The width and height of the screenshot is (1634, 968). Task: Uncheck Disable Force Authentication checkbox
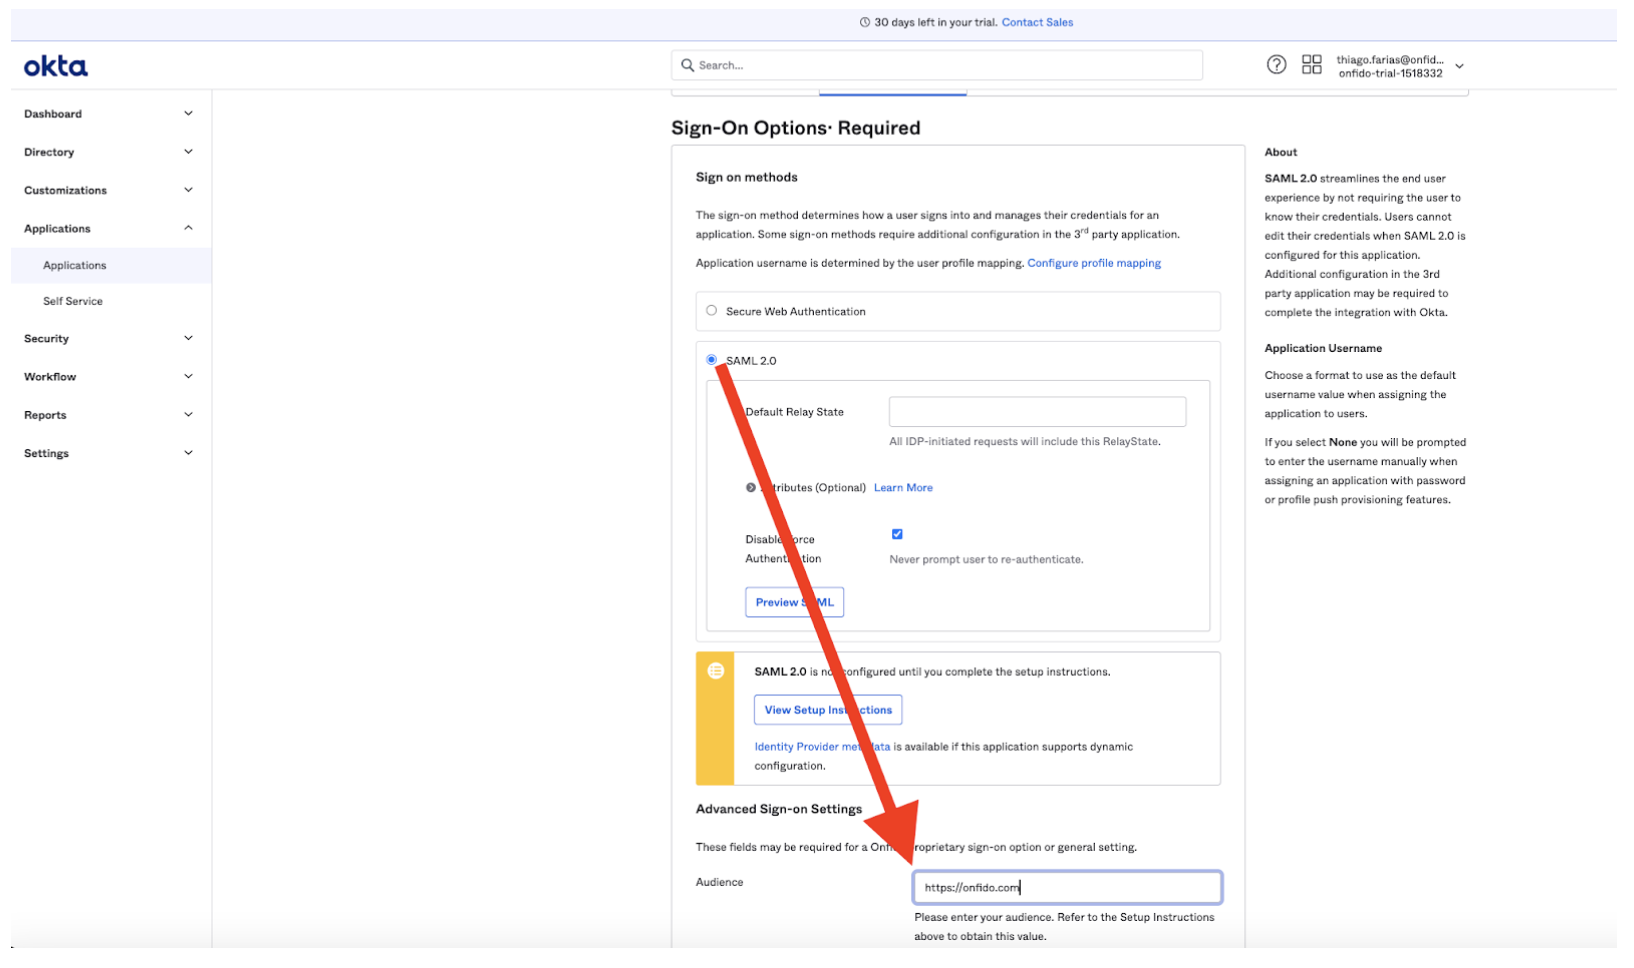897,534
